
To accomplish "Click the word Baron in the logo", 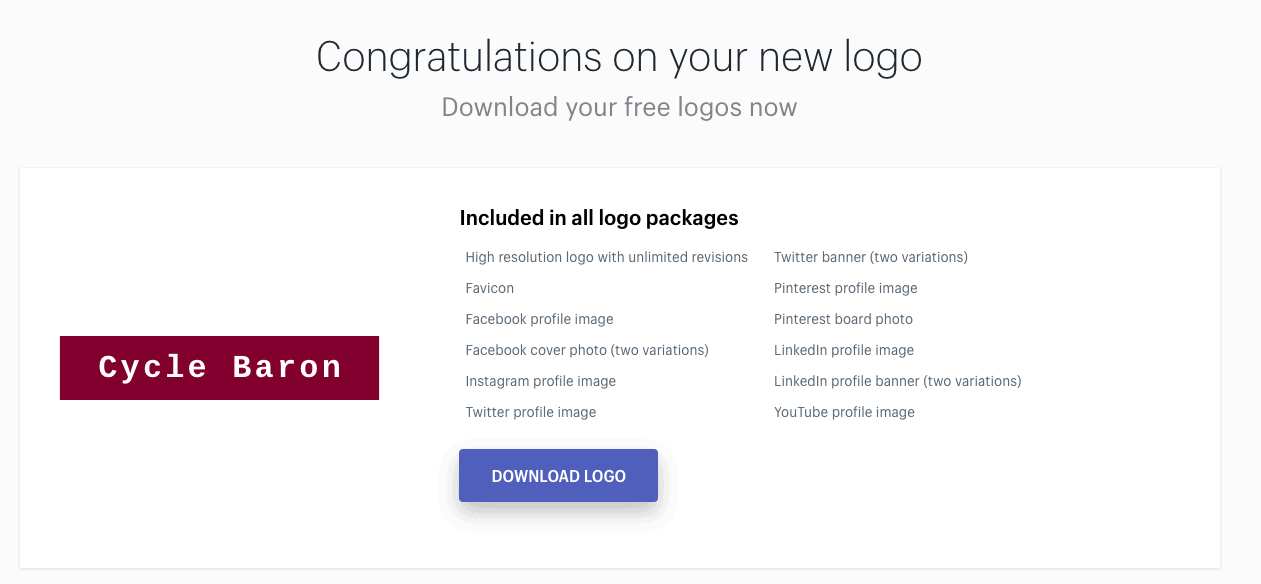I will (287, 367).
